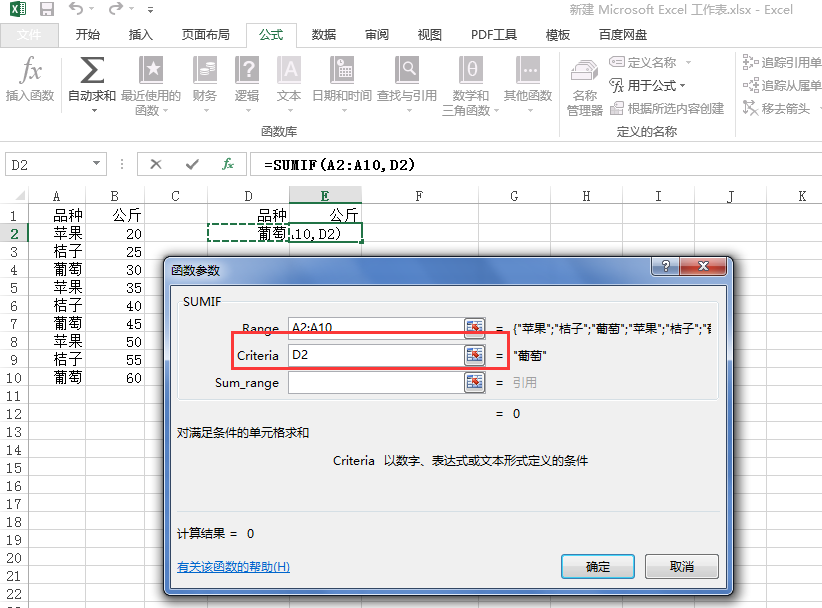
Task: Open the Lookup & Reference (查找与引用) icon
Action: coord(407,70)
